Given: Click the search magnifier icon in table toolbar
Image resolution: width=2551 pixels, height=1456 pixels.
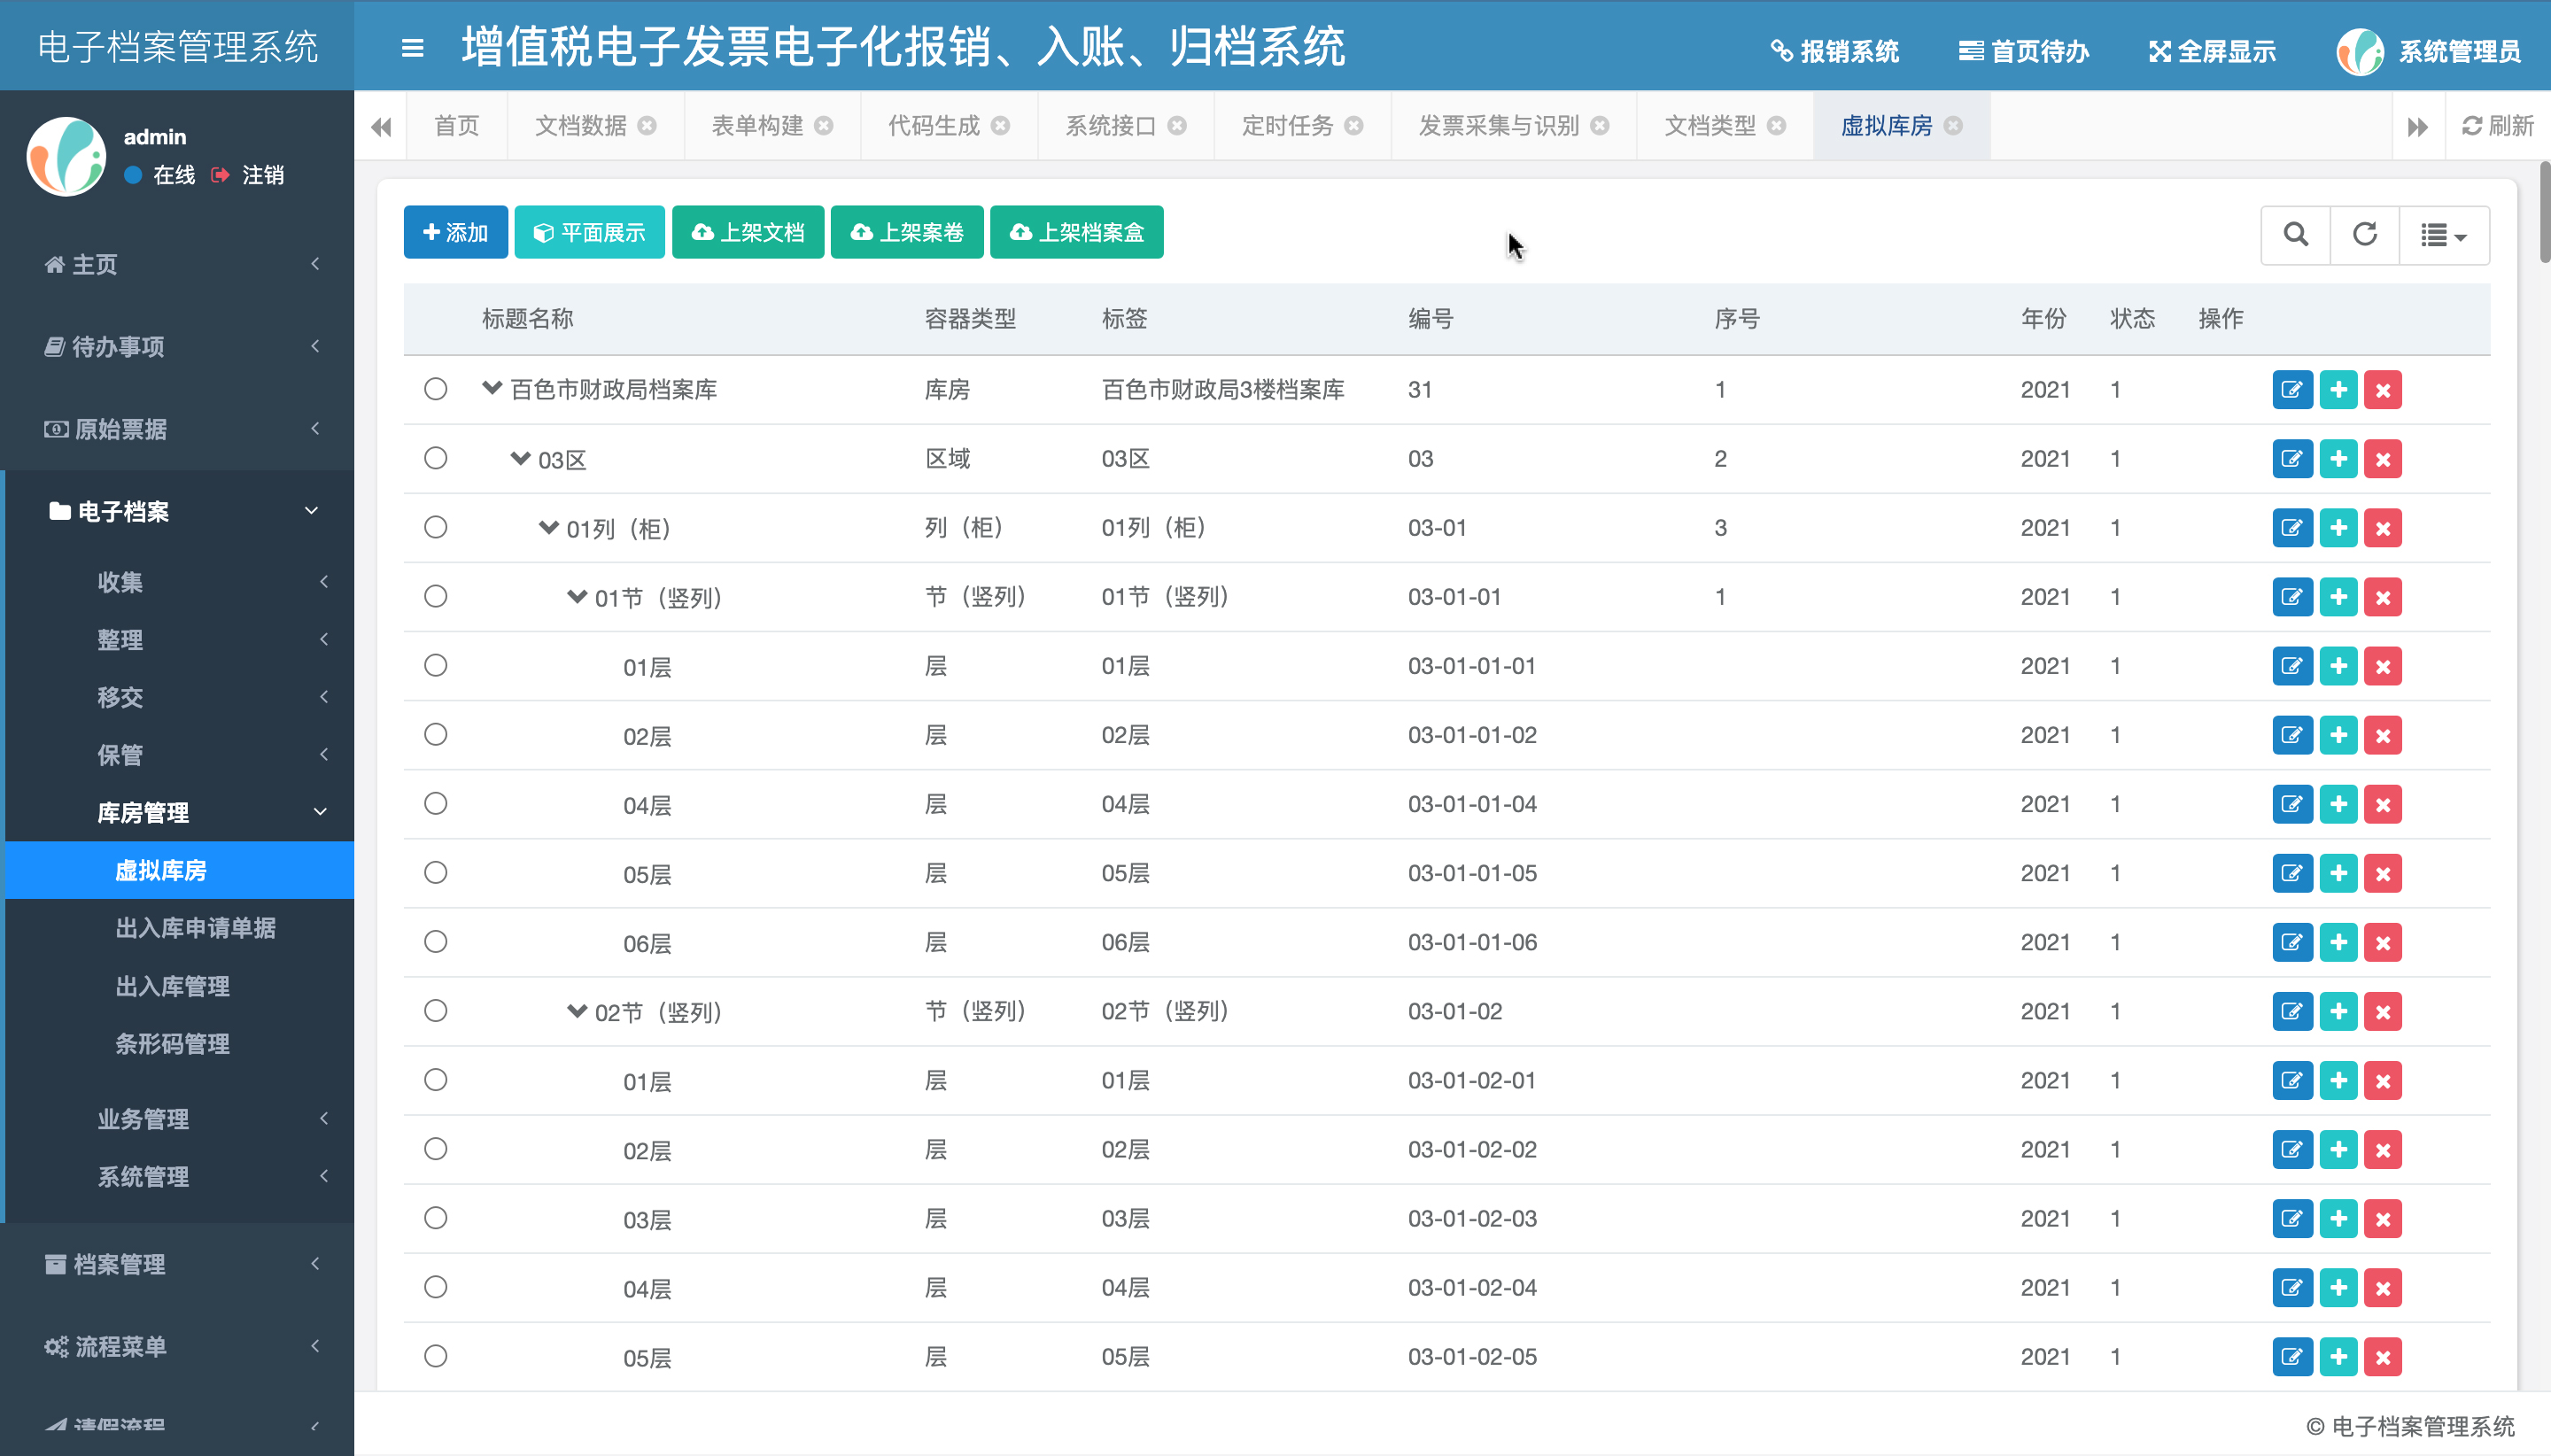Looking at the screenshot, I should click(2296, 234).
